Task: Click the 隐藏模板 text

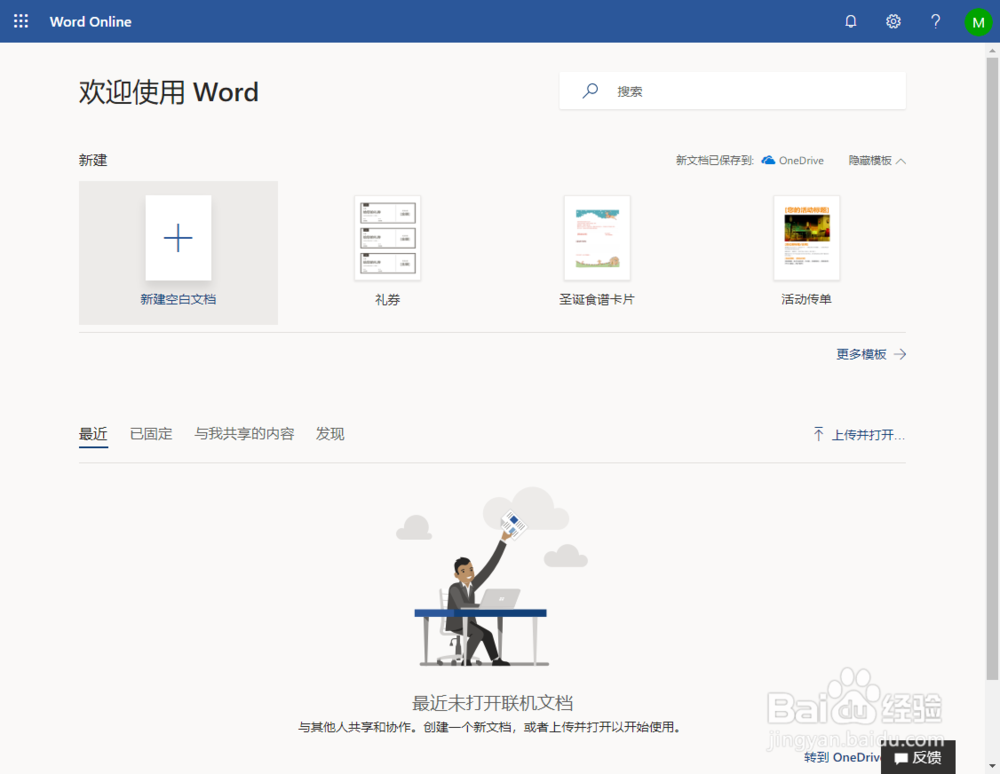Action: 870,161
